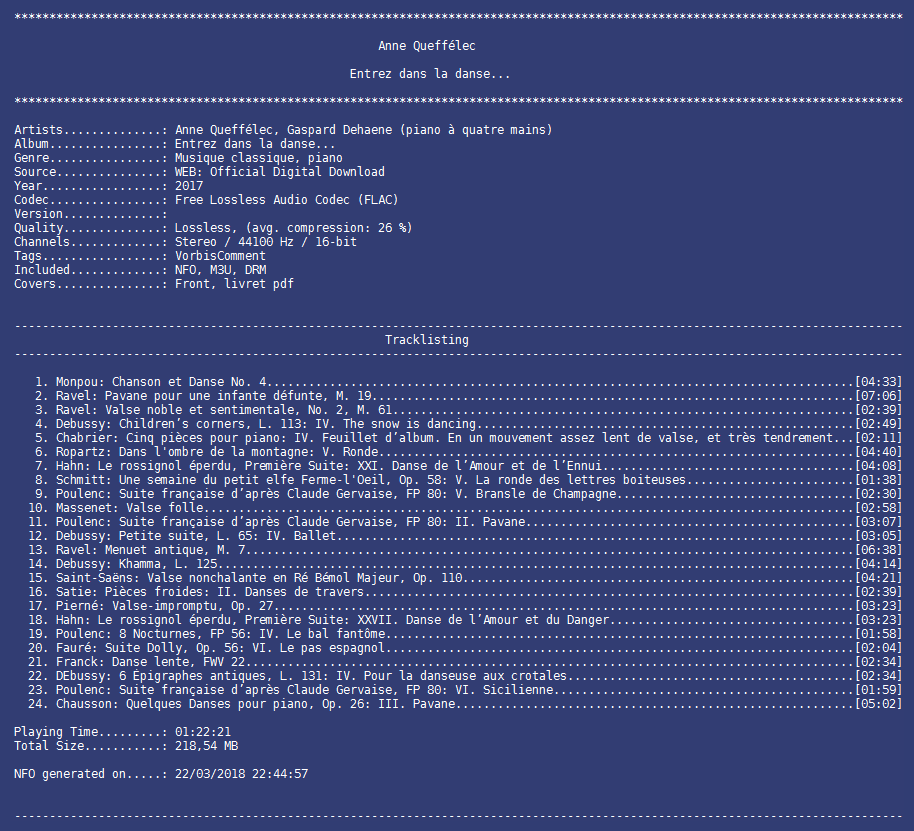Viewport: 914px width, 831px height.
Task: Click the 'Tracklisting' section heading
Action: coord(427,340)
